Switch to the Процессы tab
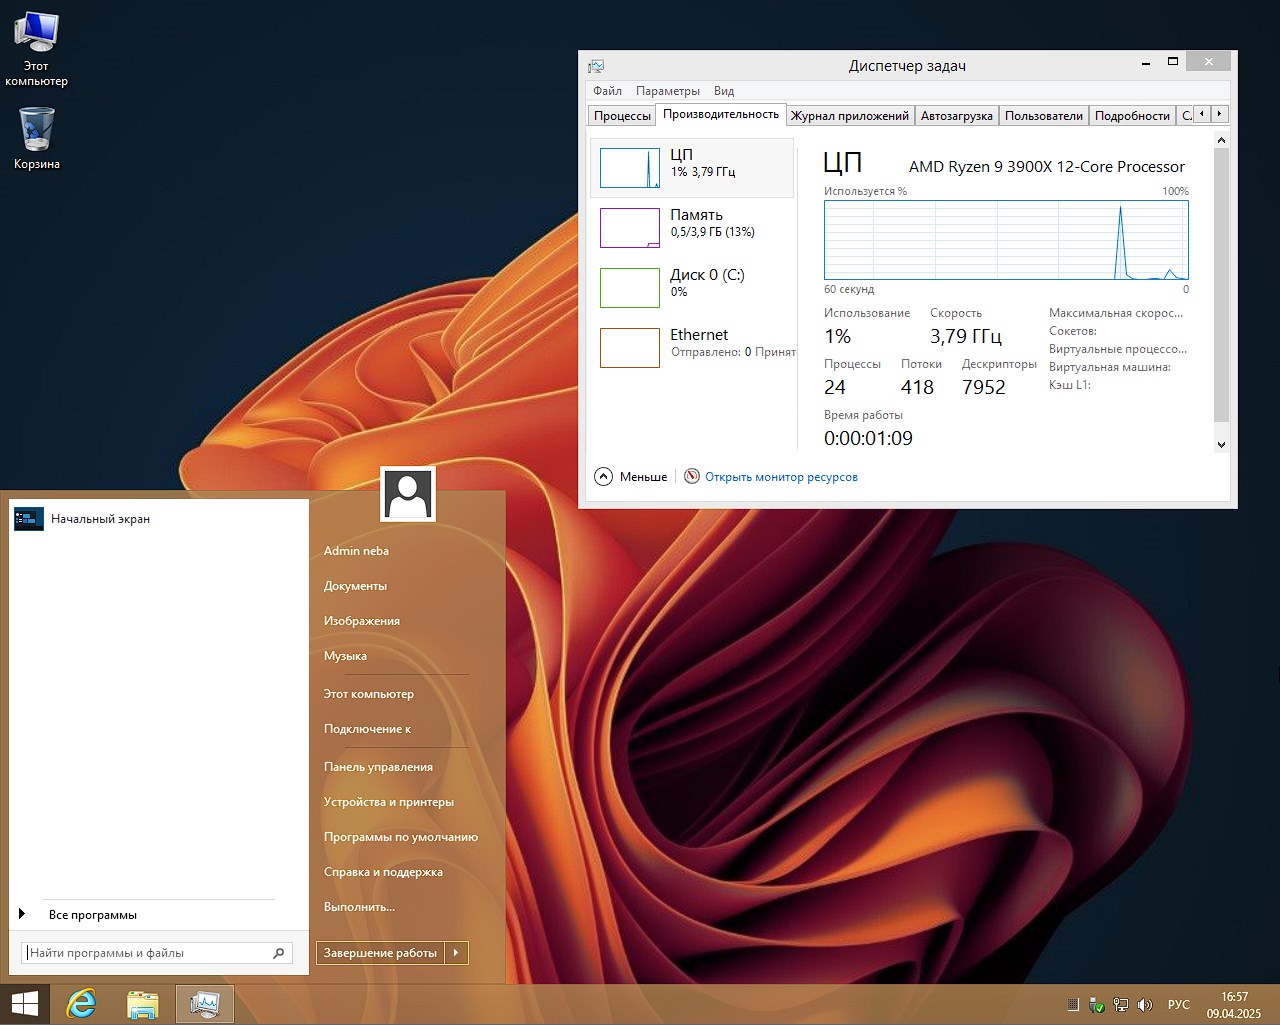The height and width of the screenshot is (1025, 1280). pos(621,116)
